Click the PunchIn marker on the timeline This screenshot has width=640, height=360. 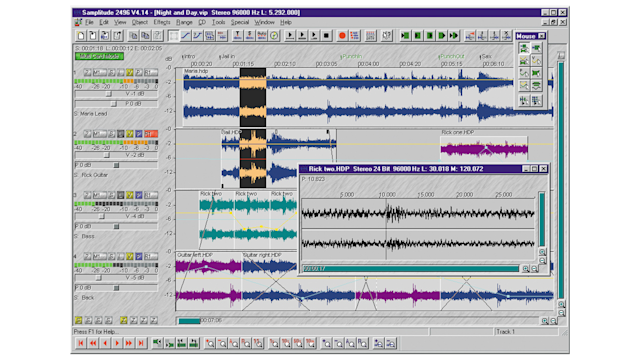pyautogui.click(x=351, y=56)
